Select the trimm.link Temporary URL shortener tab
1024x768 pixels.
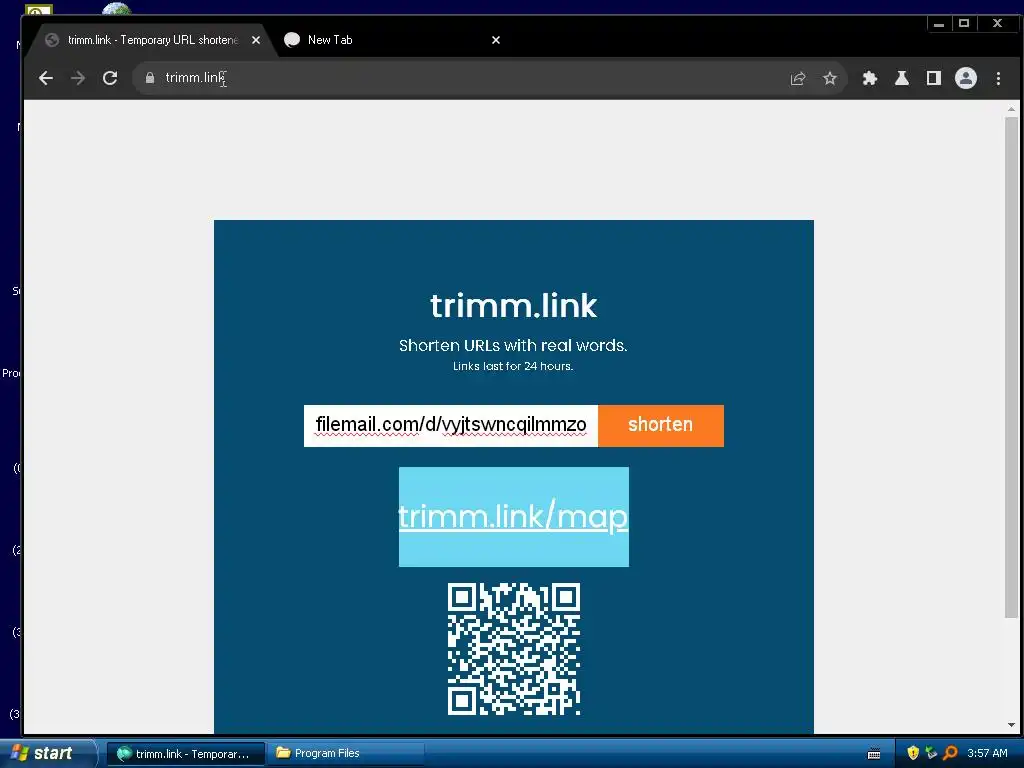152,40
